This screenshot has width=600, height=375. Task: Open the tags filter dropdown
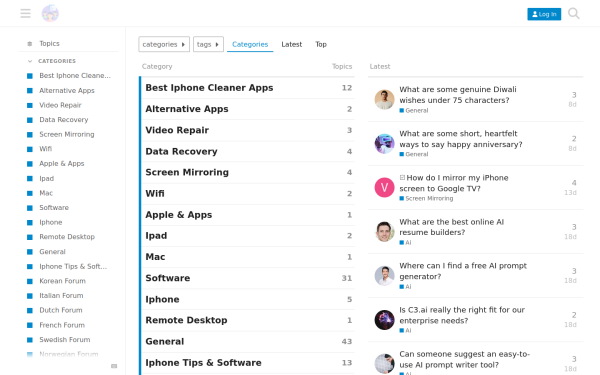pyautogui.click(x=208, y=44)
